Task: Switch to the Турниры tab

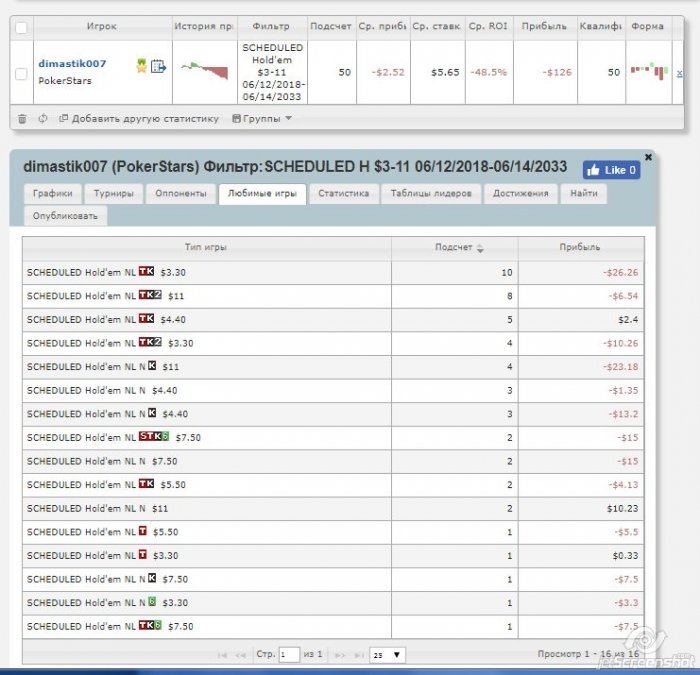Action: tap(114, 194)
